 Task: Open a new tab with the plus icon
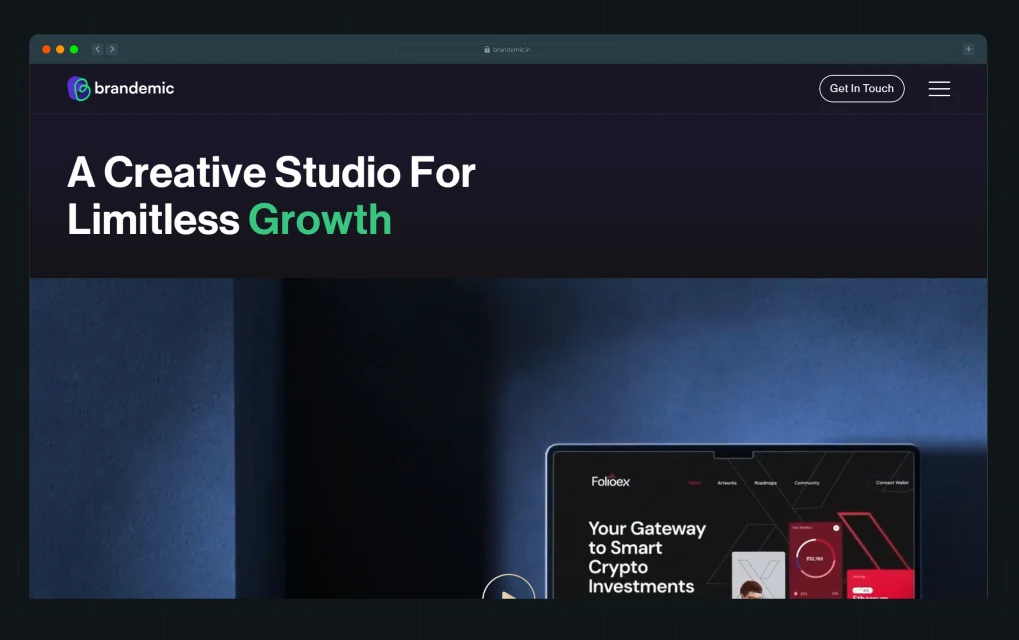[968, 49]
